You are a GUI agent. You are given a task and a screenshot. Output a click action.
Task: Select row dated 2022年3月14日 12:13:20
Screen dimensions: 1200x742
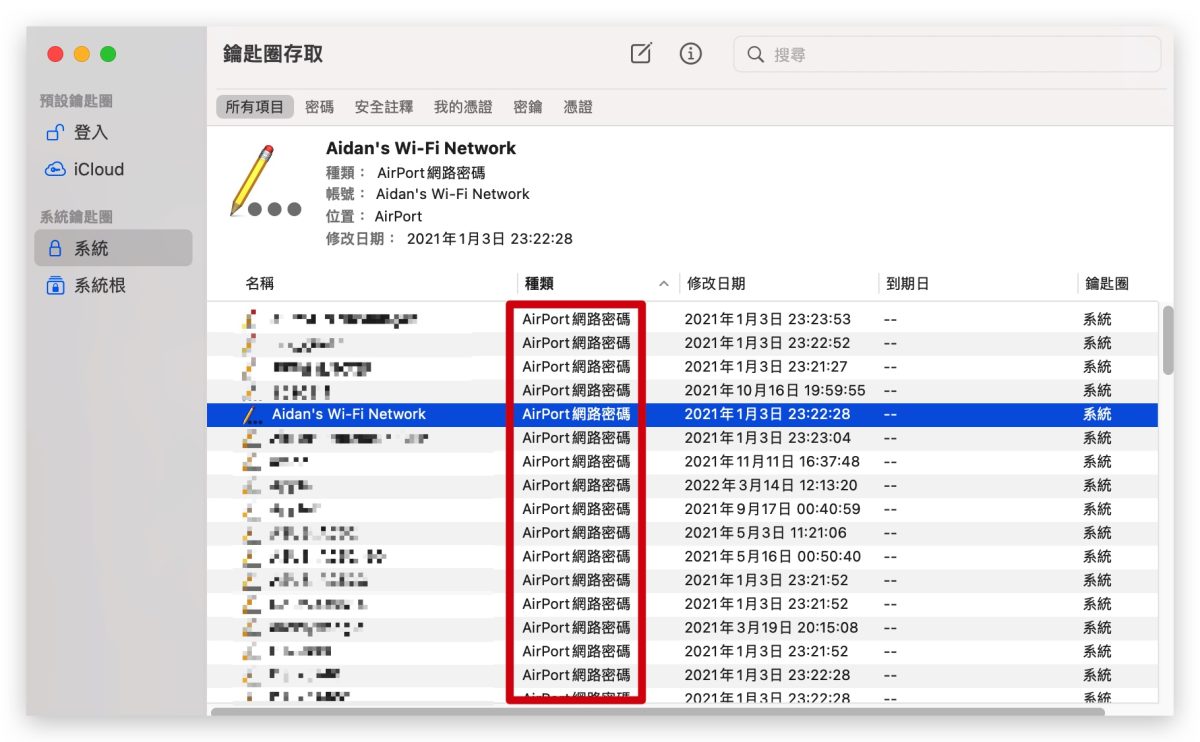coord(682,485)
